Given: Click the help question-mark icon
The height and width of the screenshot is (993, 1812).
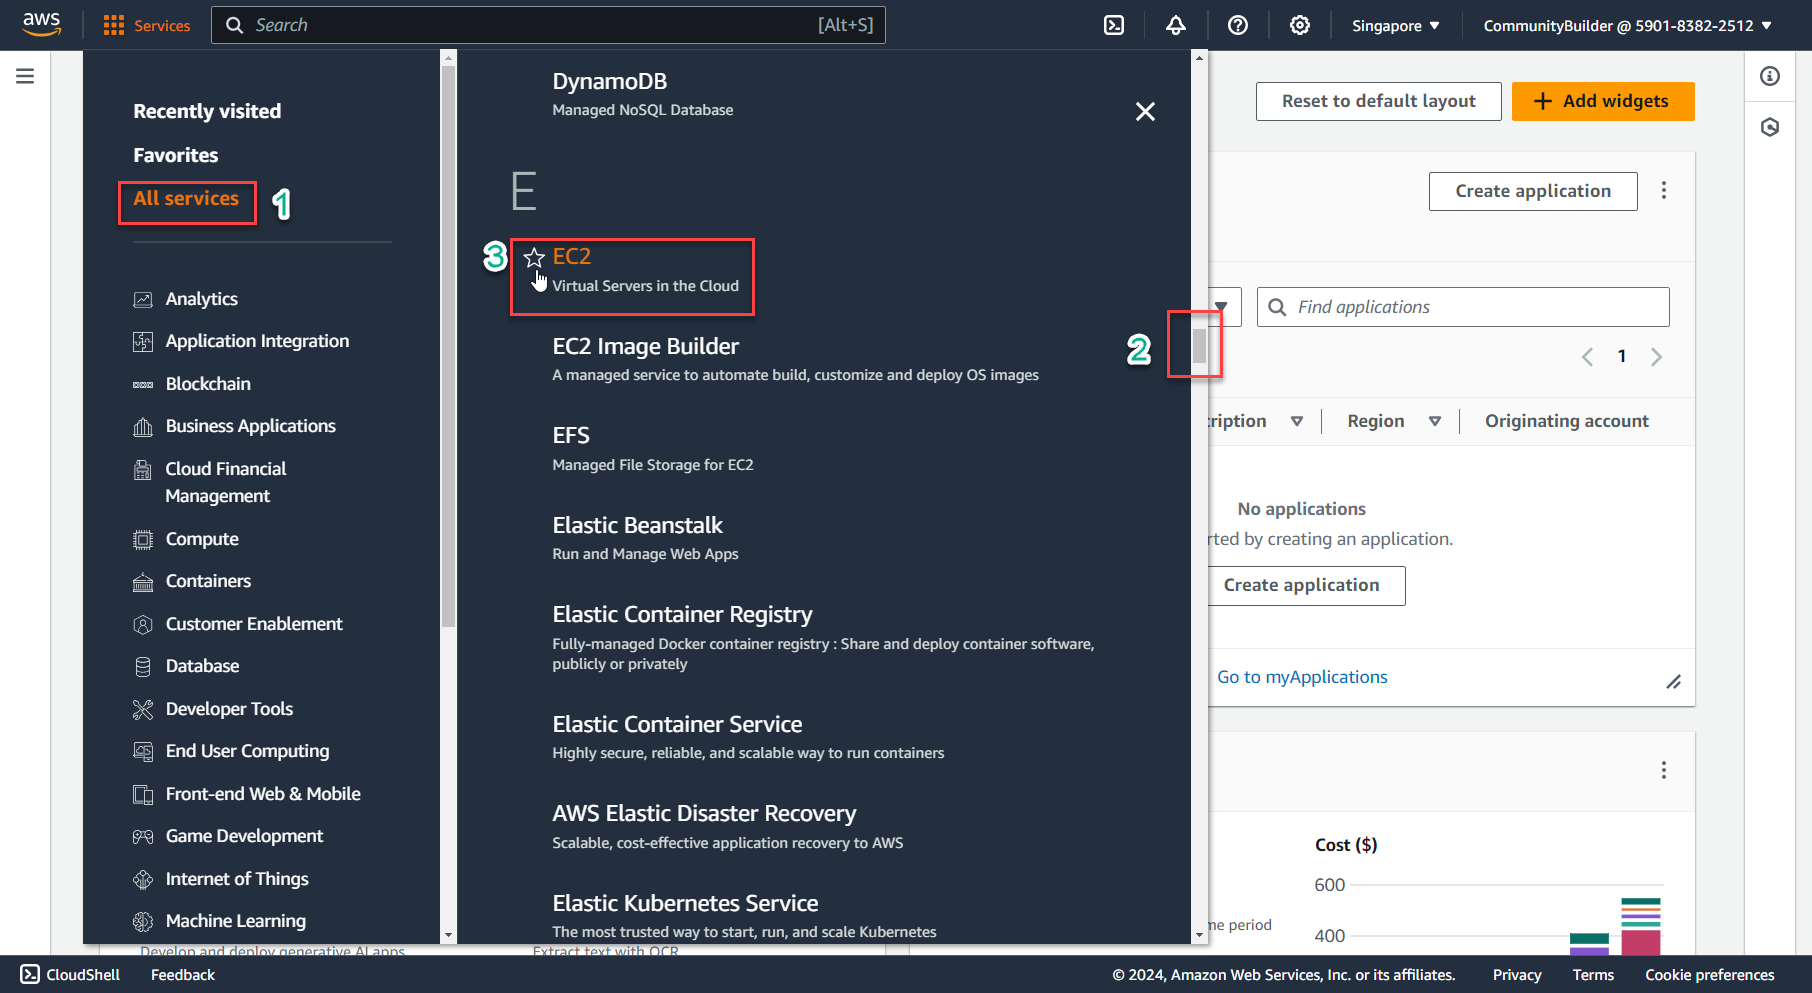Looking at the screenshot, I should pos(1237,24).
